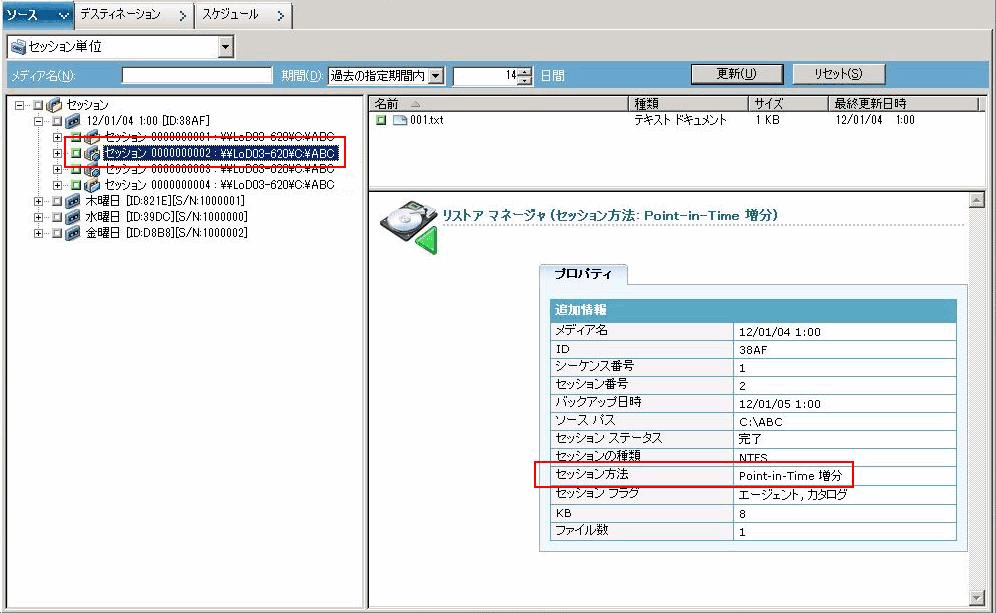The image size is (996, 613).
Task: Enable the checkbox next to 001.txt
Action: tap(379, 120)
